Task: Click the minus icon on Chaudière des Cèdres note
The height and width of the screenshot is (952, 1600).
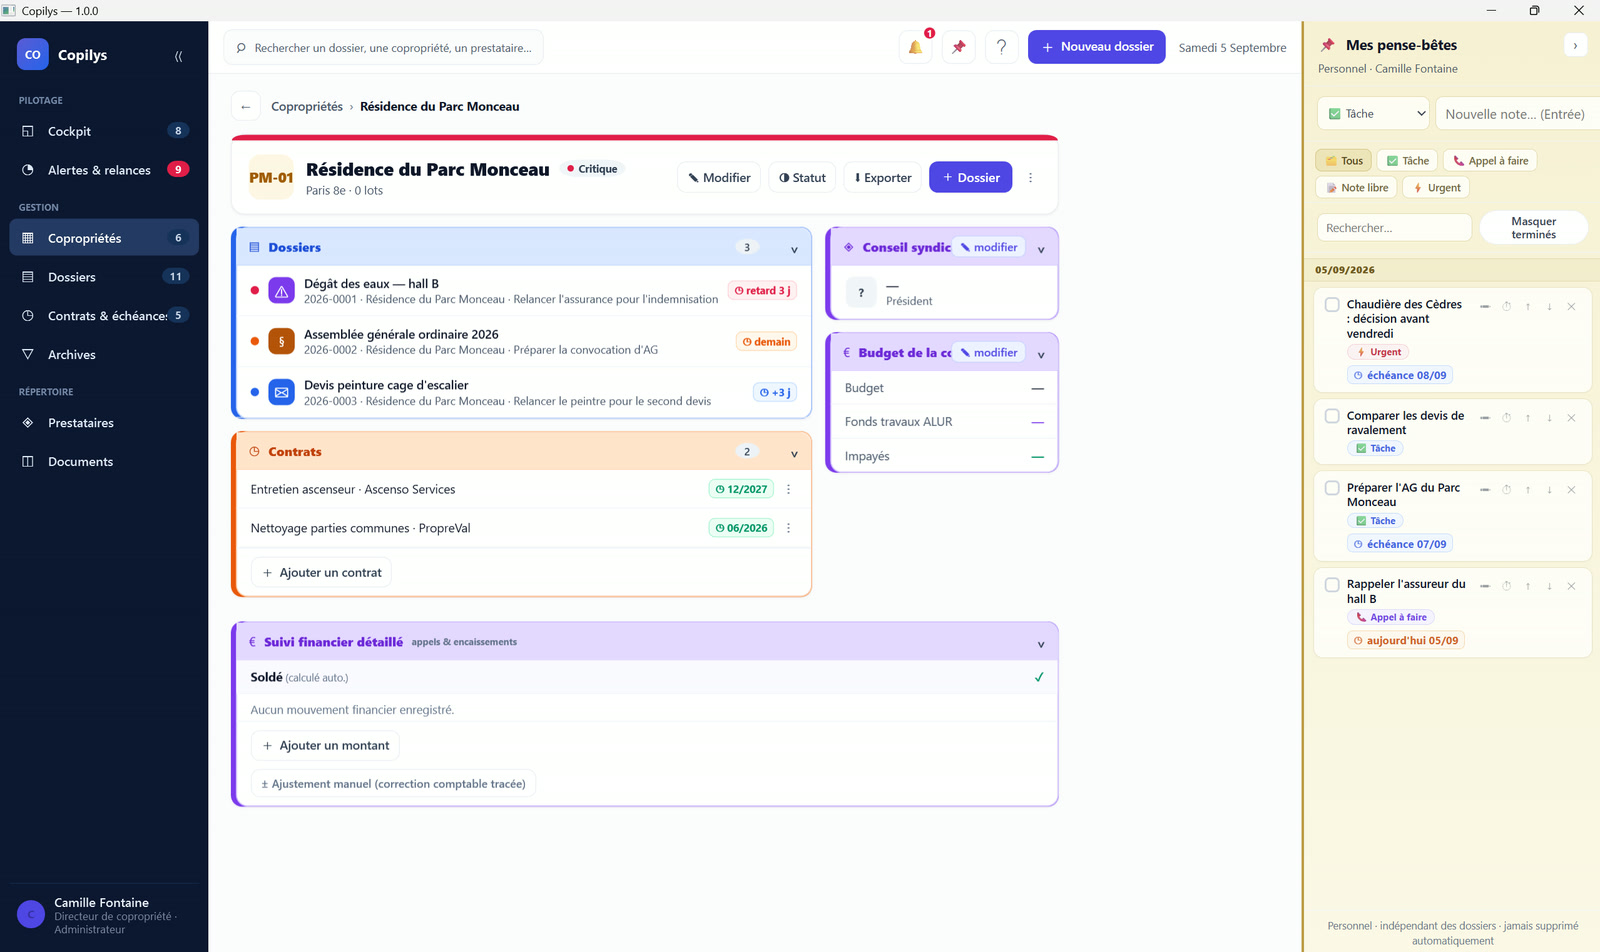Action: [x=1485, y=307]
